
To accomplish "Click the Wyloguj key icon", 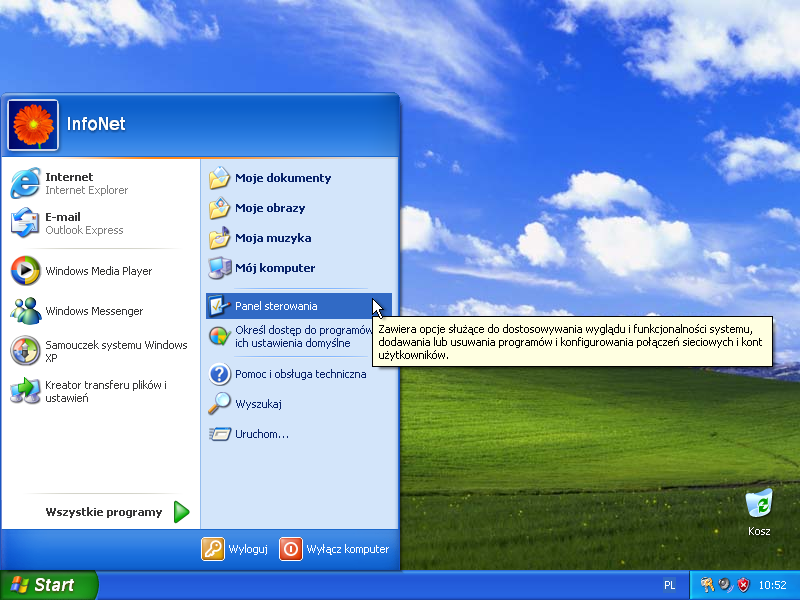I will click(x=213, y=549).
